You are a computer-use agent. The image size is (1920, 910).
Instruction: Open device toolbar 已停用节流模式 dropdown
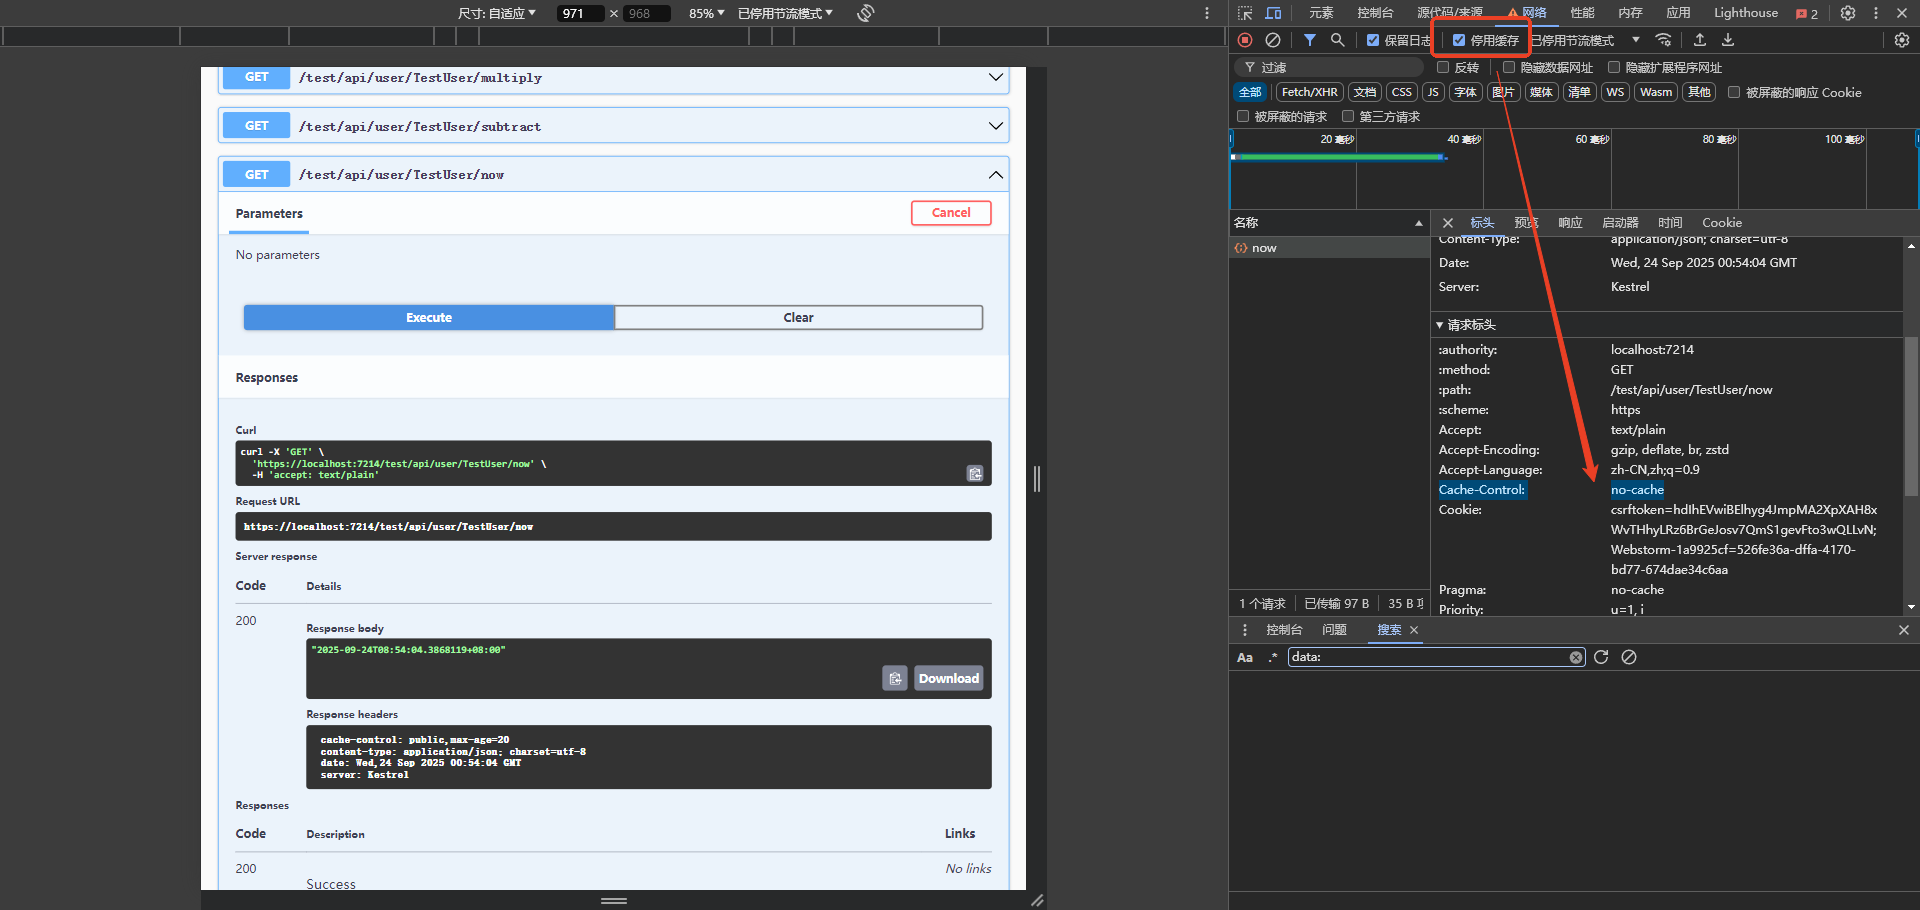tap(786, 13)
